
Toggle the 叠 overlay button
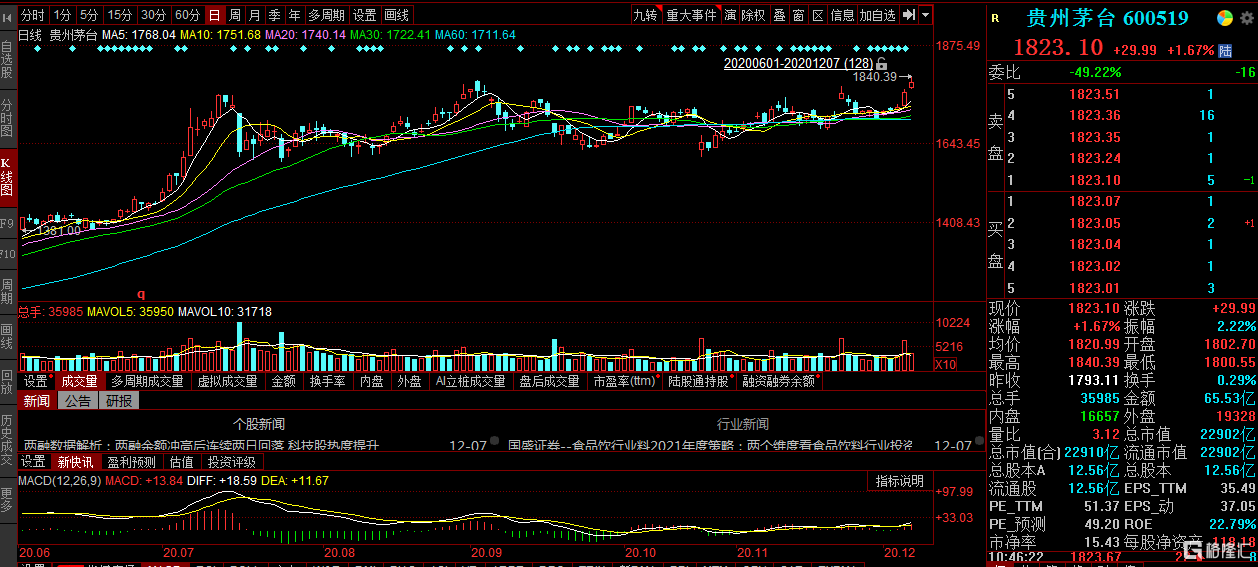point(780,15)
